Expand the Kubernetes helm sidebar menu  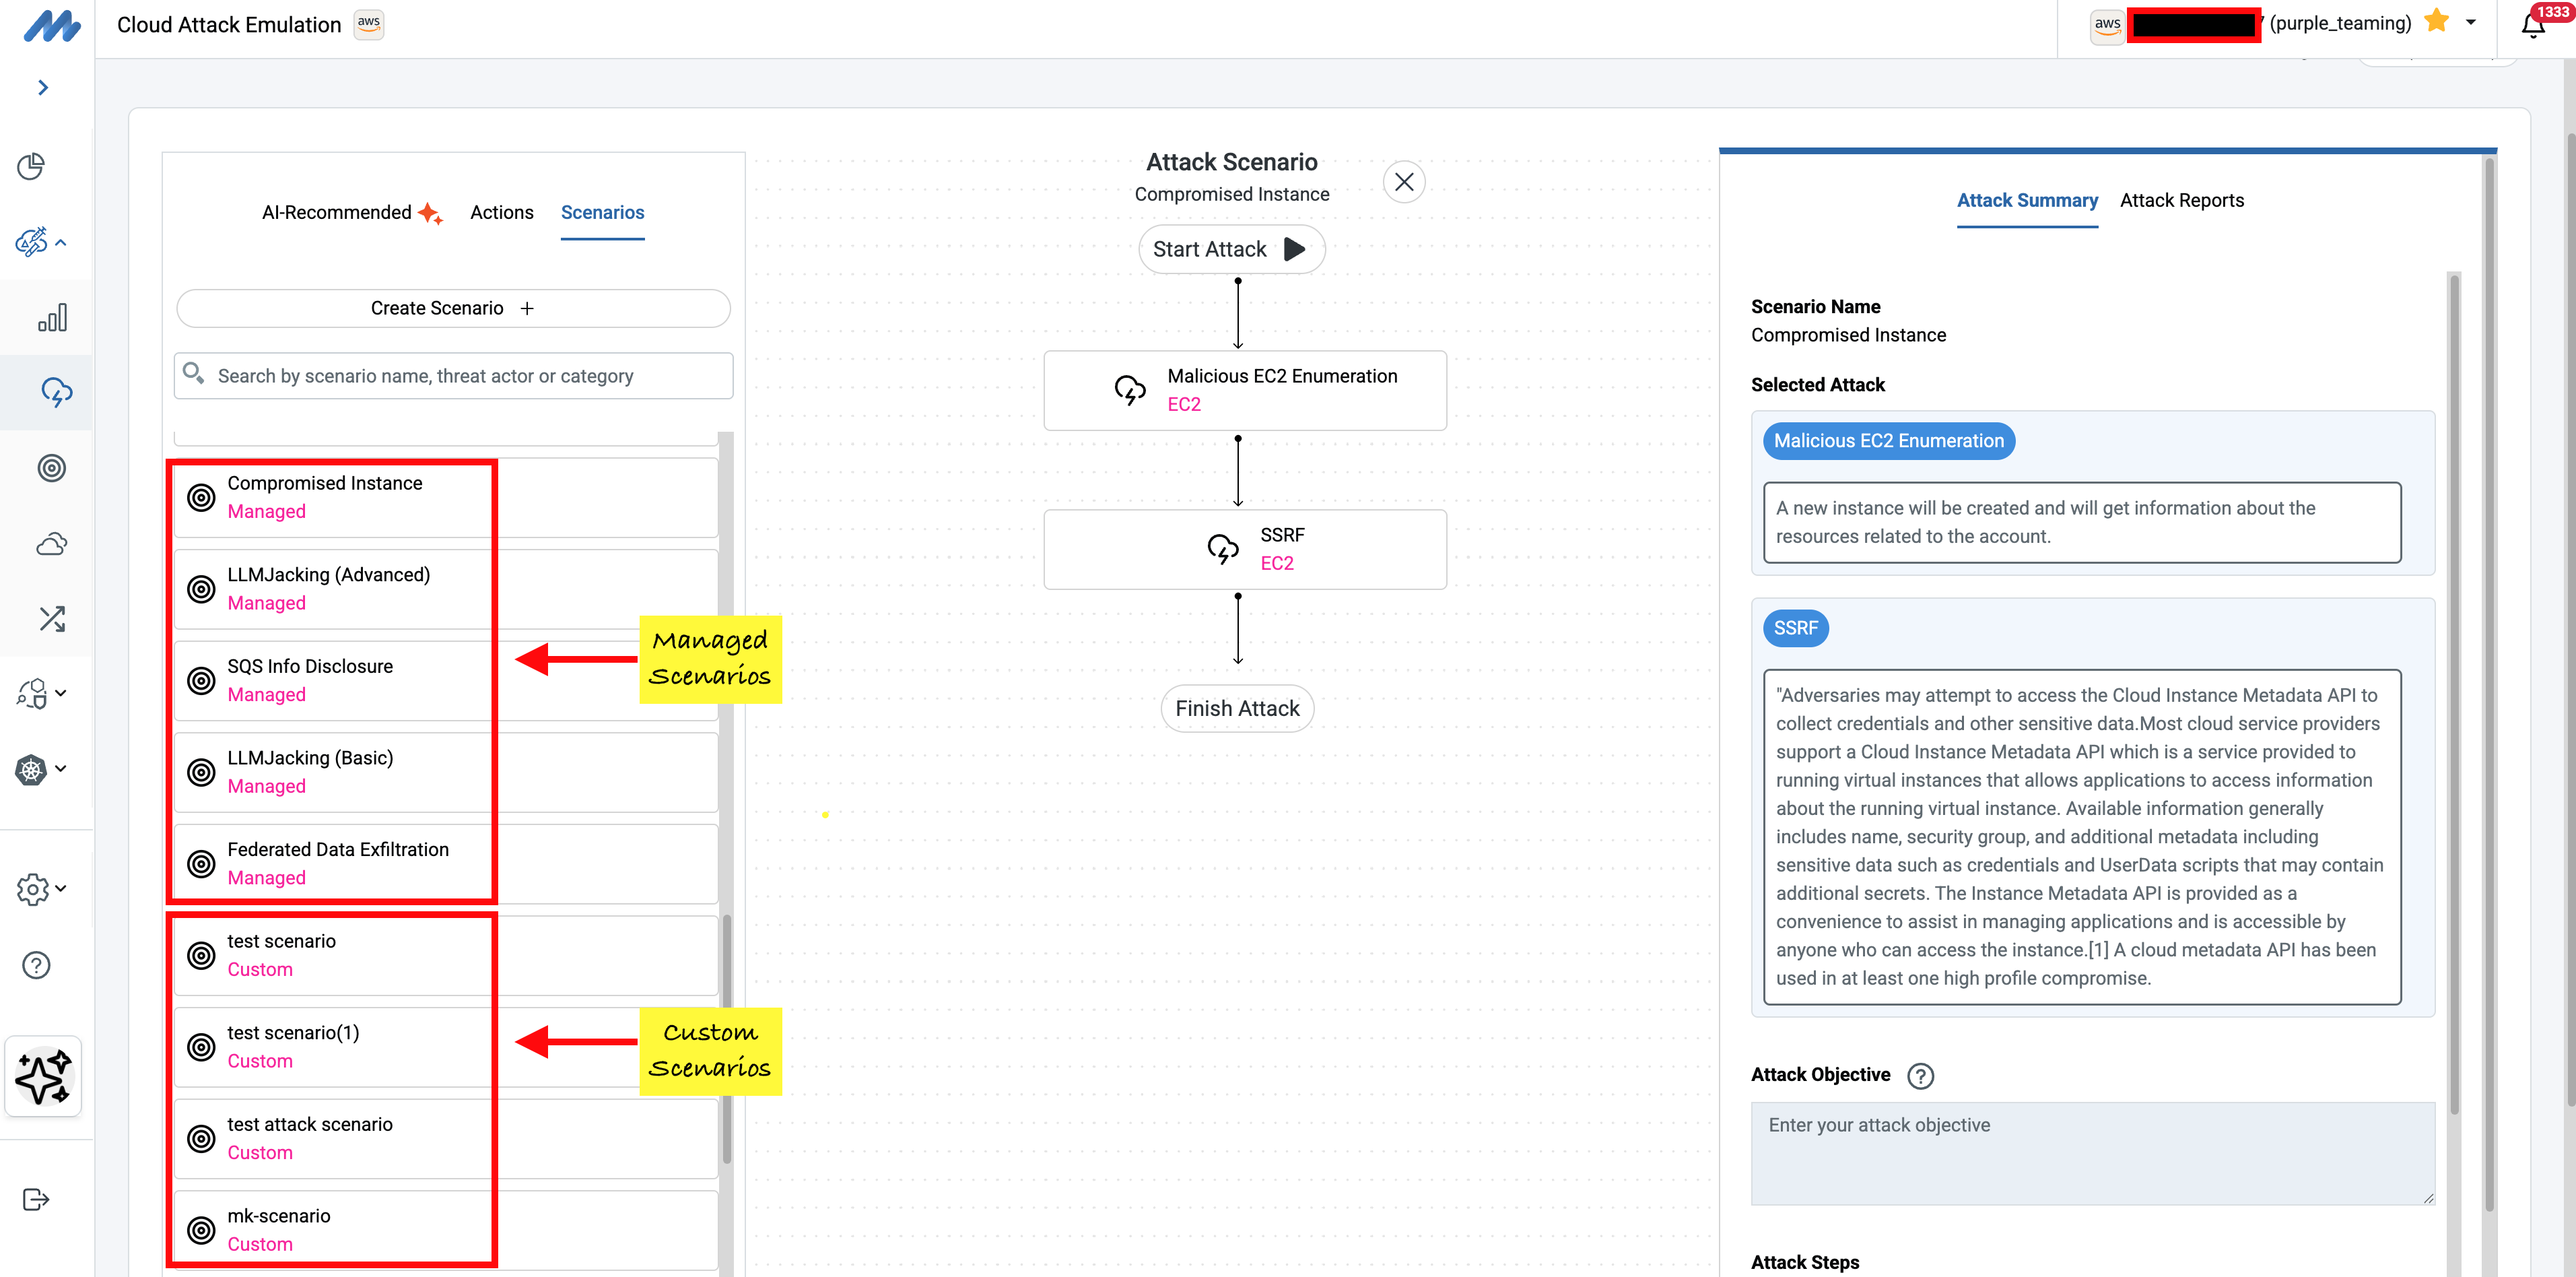point(40,769)
